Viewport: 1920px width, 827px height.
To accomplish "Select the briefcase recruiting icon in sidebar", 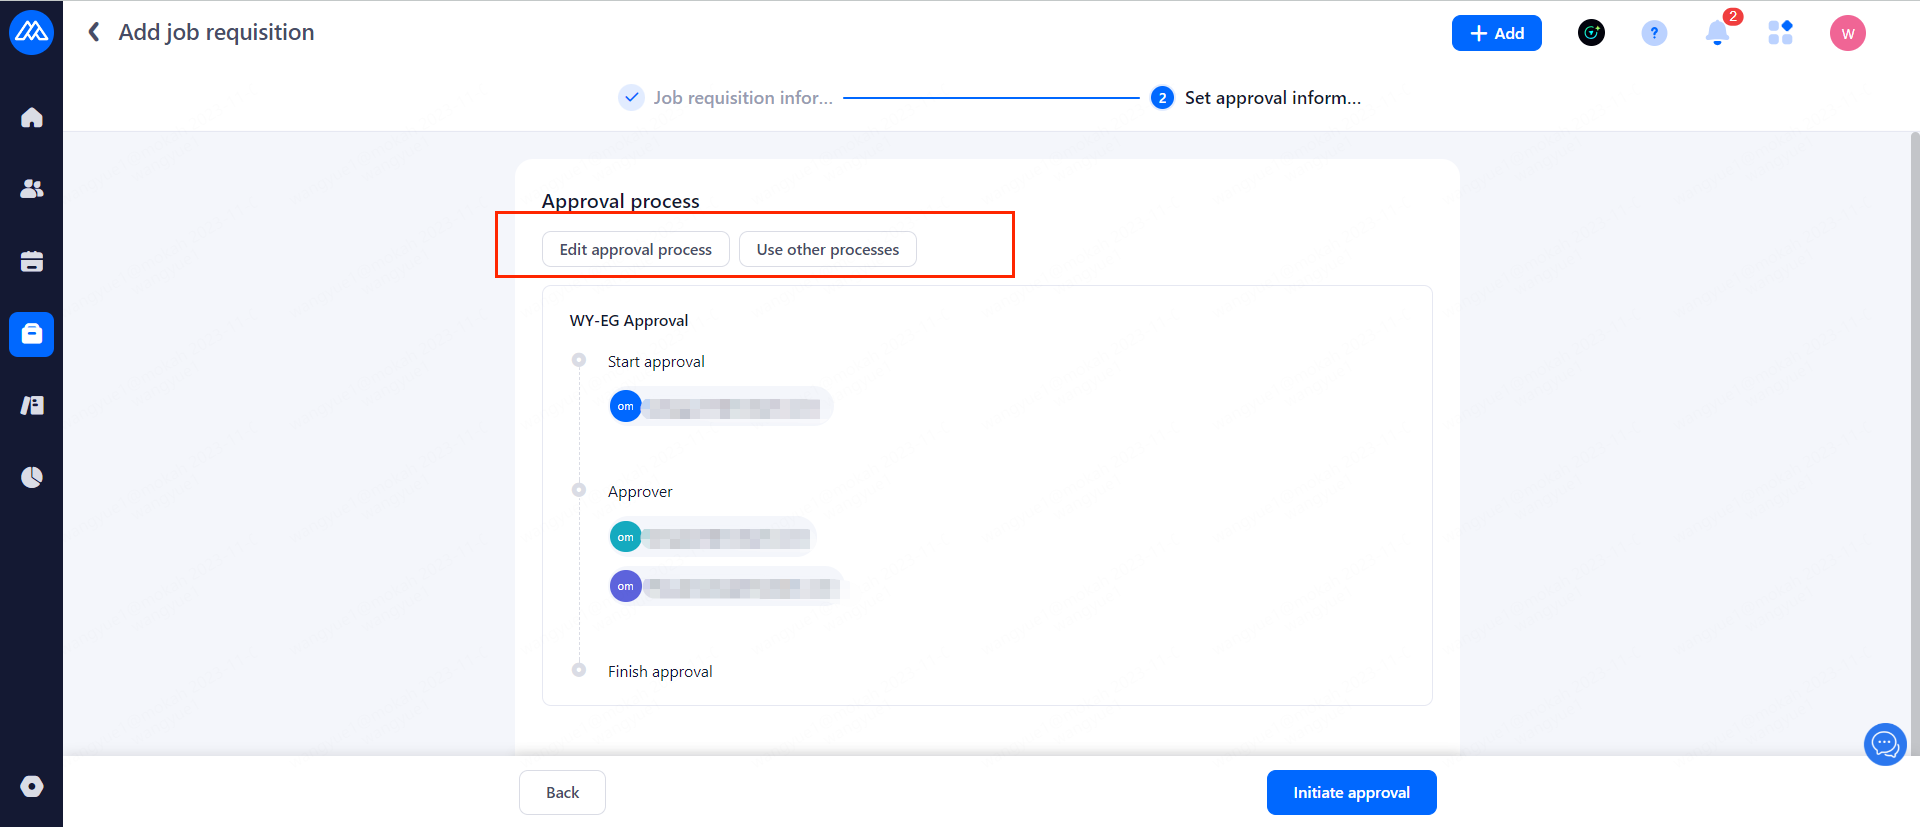I will pos(32,334).
